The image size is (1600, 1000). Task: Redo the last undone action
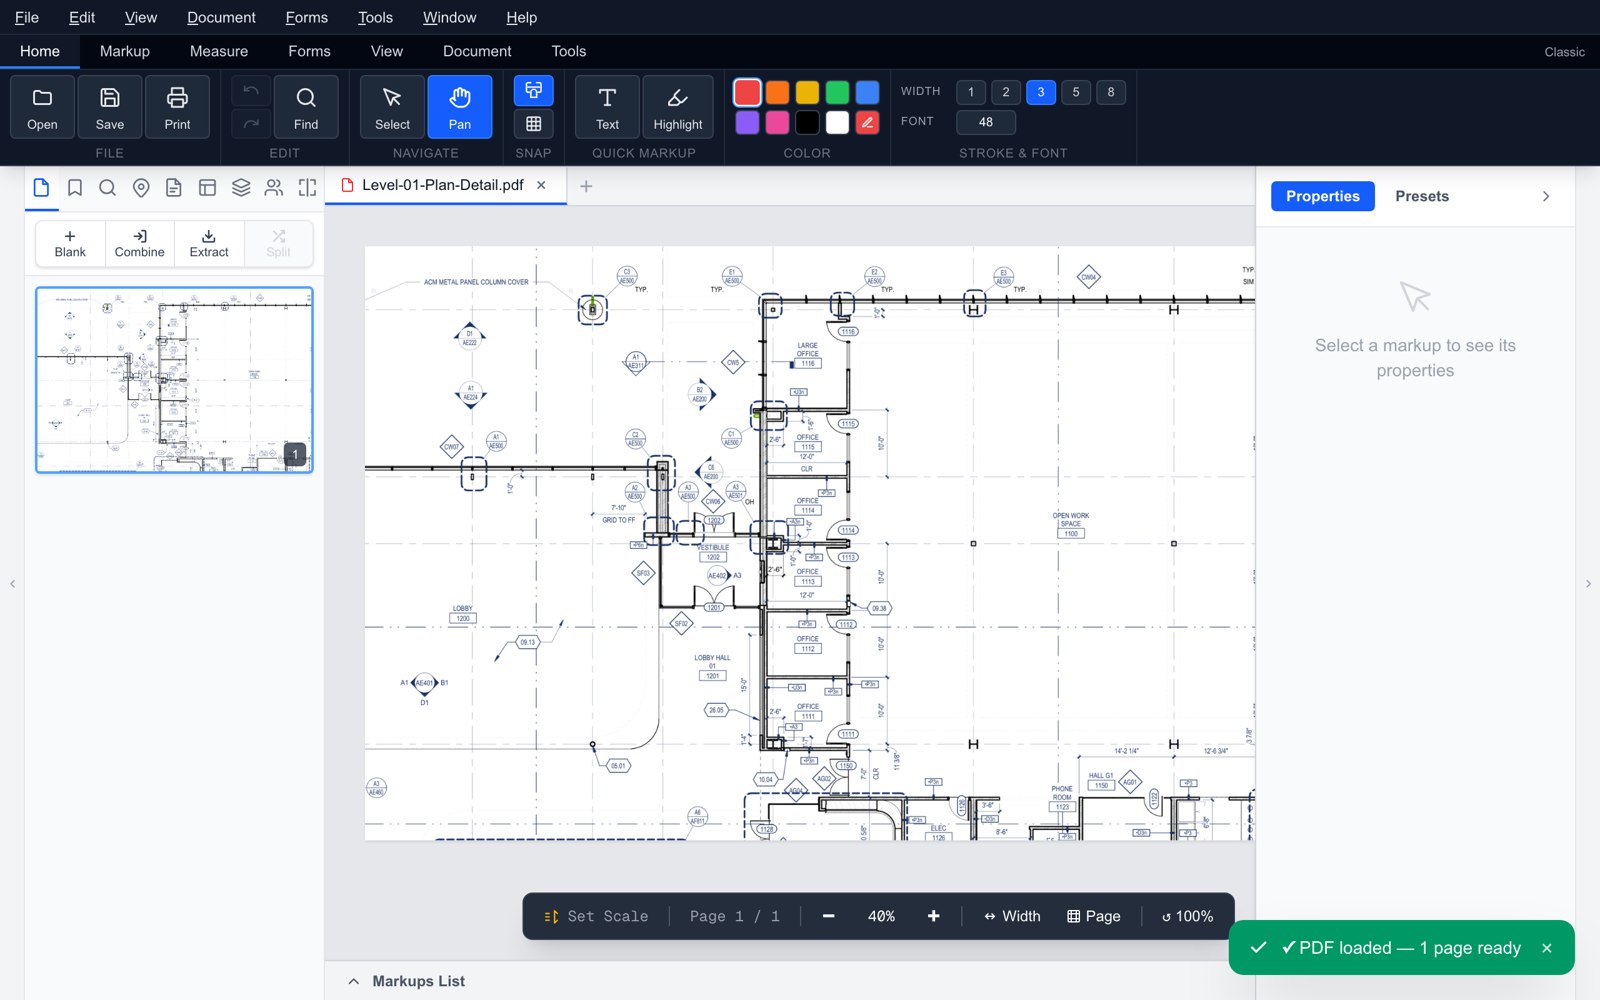(251, 123)
